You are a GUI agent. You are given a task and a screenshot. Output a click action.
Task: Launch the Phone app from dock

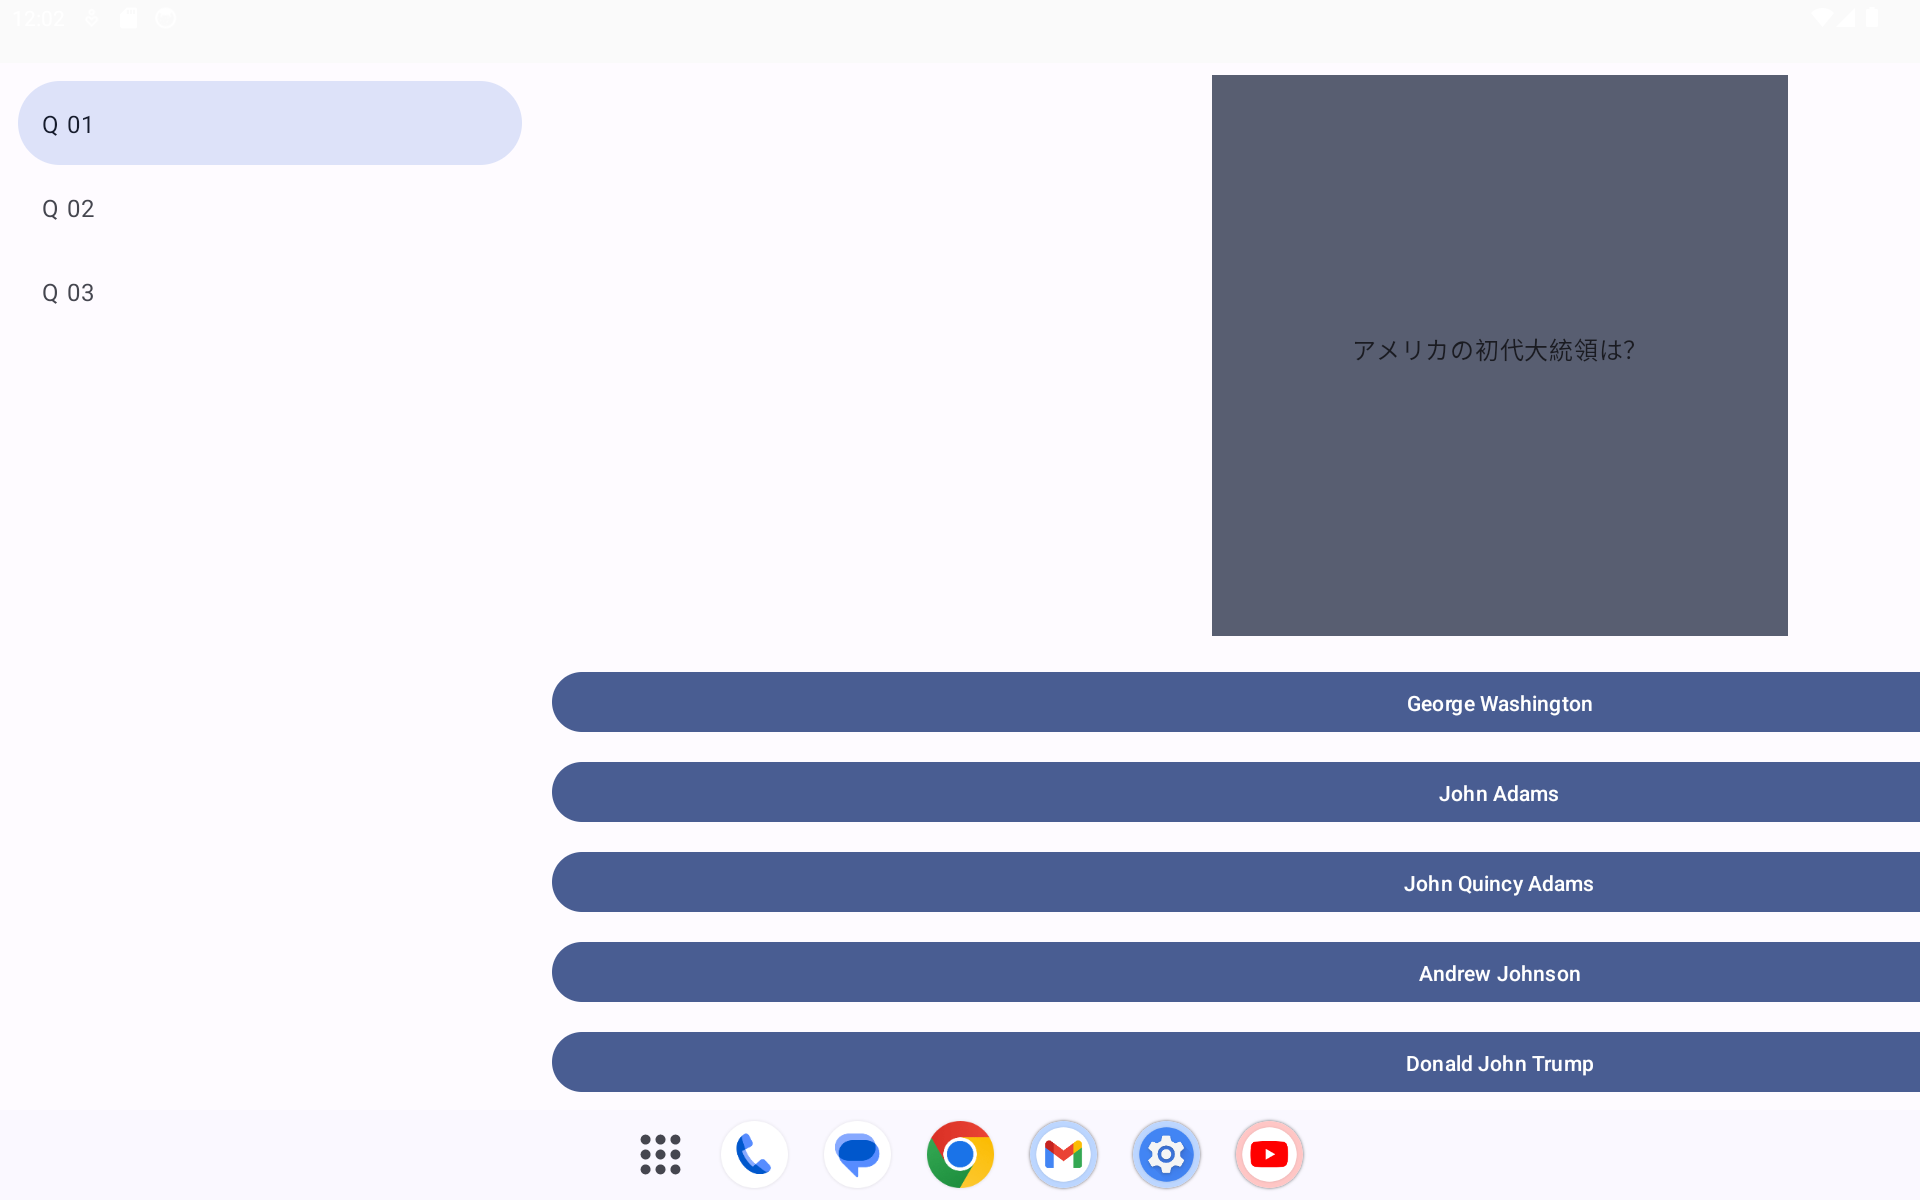point(754,1154)
